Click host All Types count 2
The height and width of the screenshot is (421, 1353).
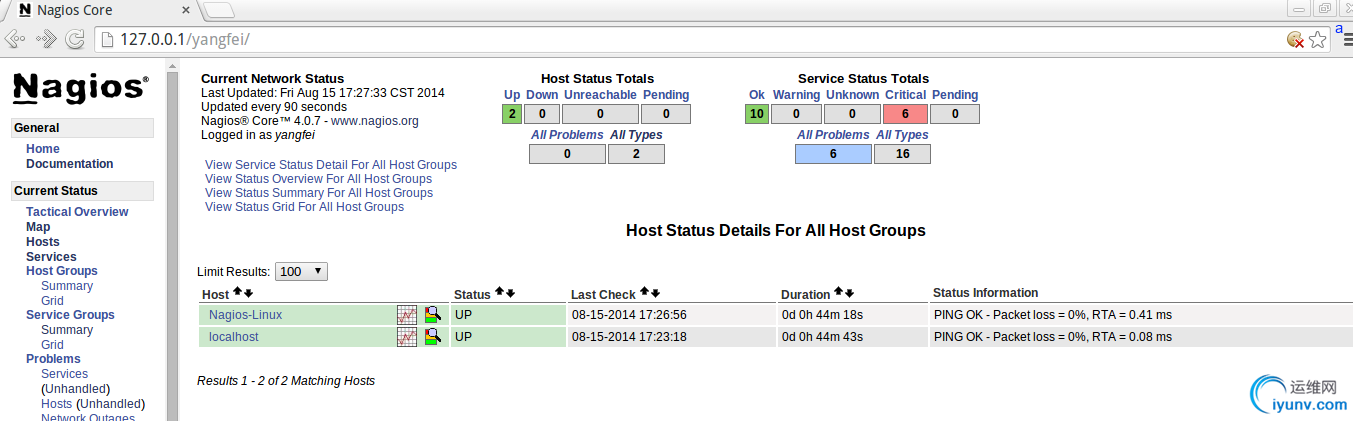(x=636, y=153)
